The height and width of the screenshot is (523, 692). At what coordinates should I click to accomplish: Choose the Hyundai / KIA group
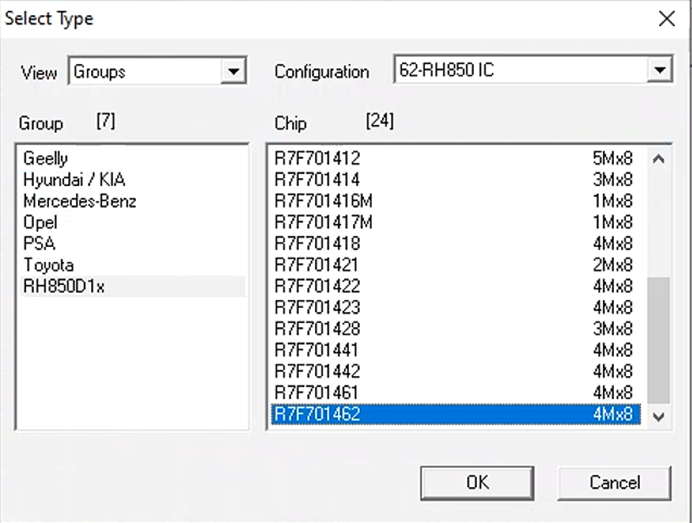point(74,180)
